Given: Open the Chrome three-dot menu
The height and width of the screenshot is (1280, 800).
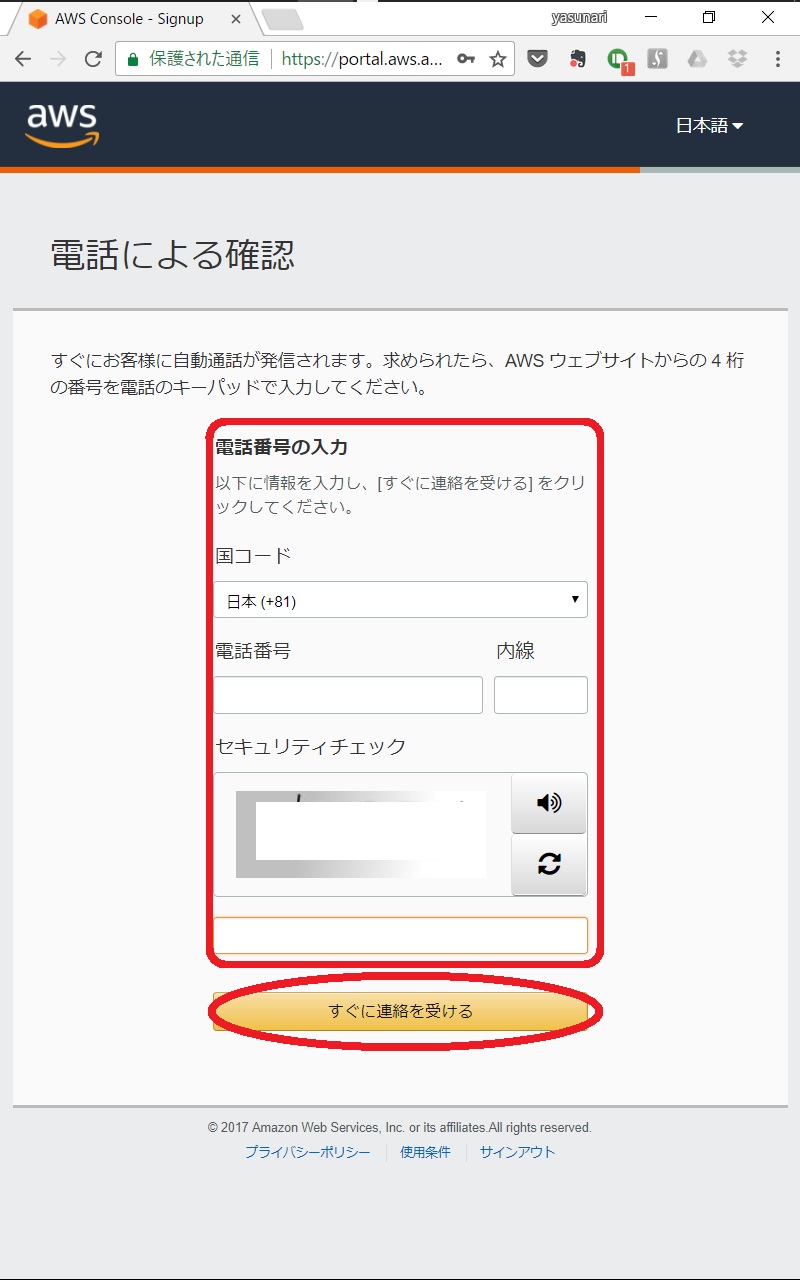Looking at the screenshot, I should tap(777, 59).
